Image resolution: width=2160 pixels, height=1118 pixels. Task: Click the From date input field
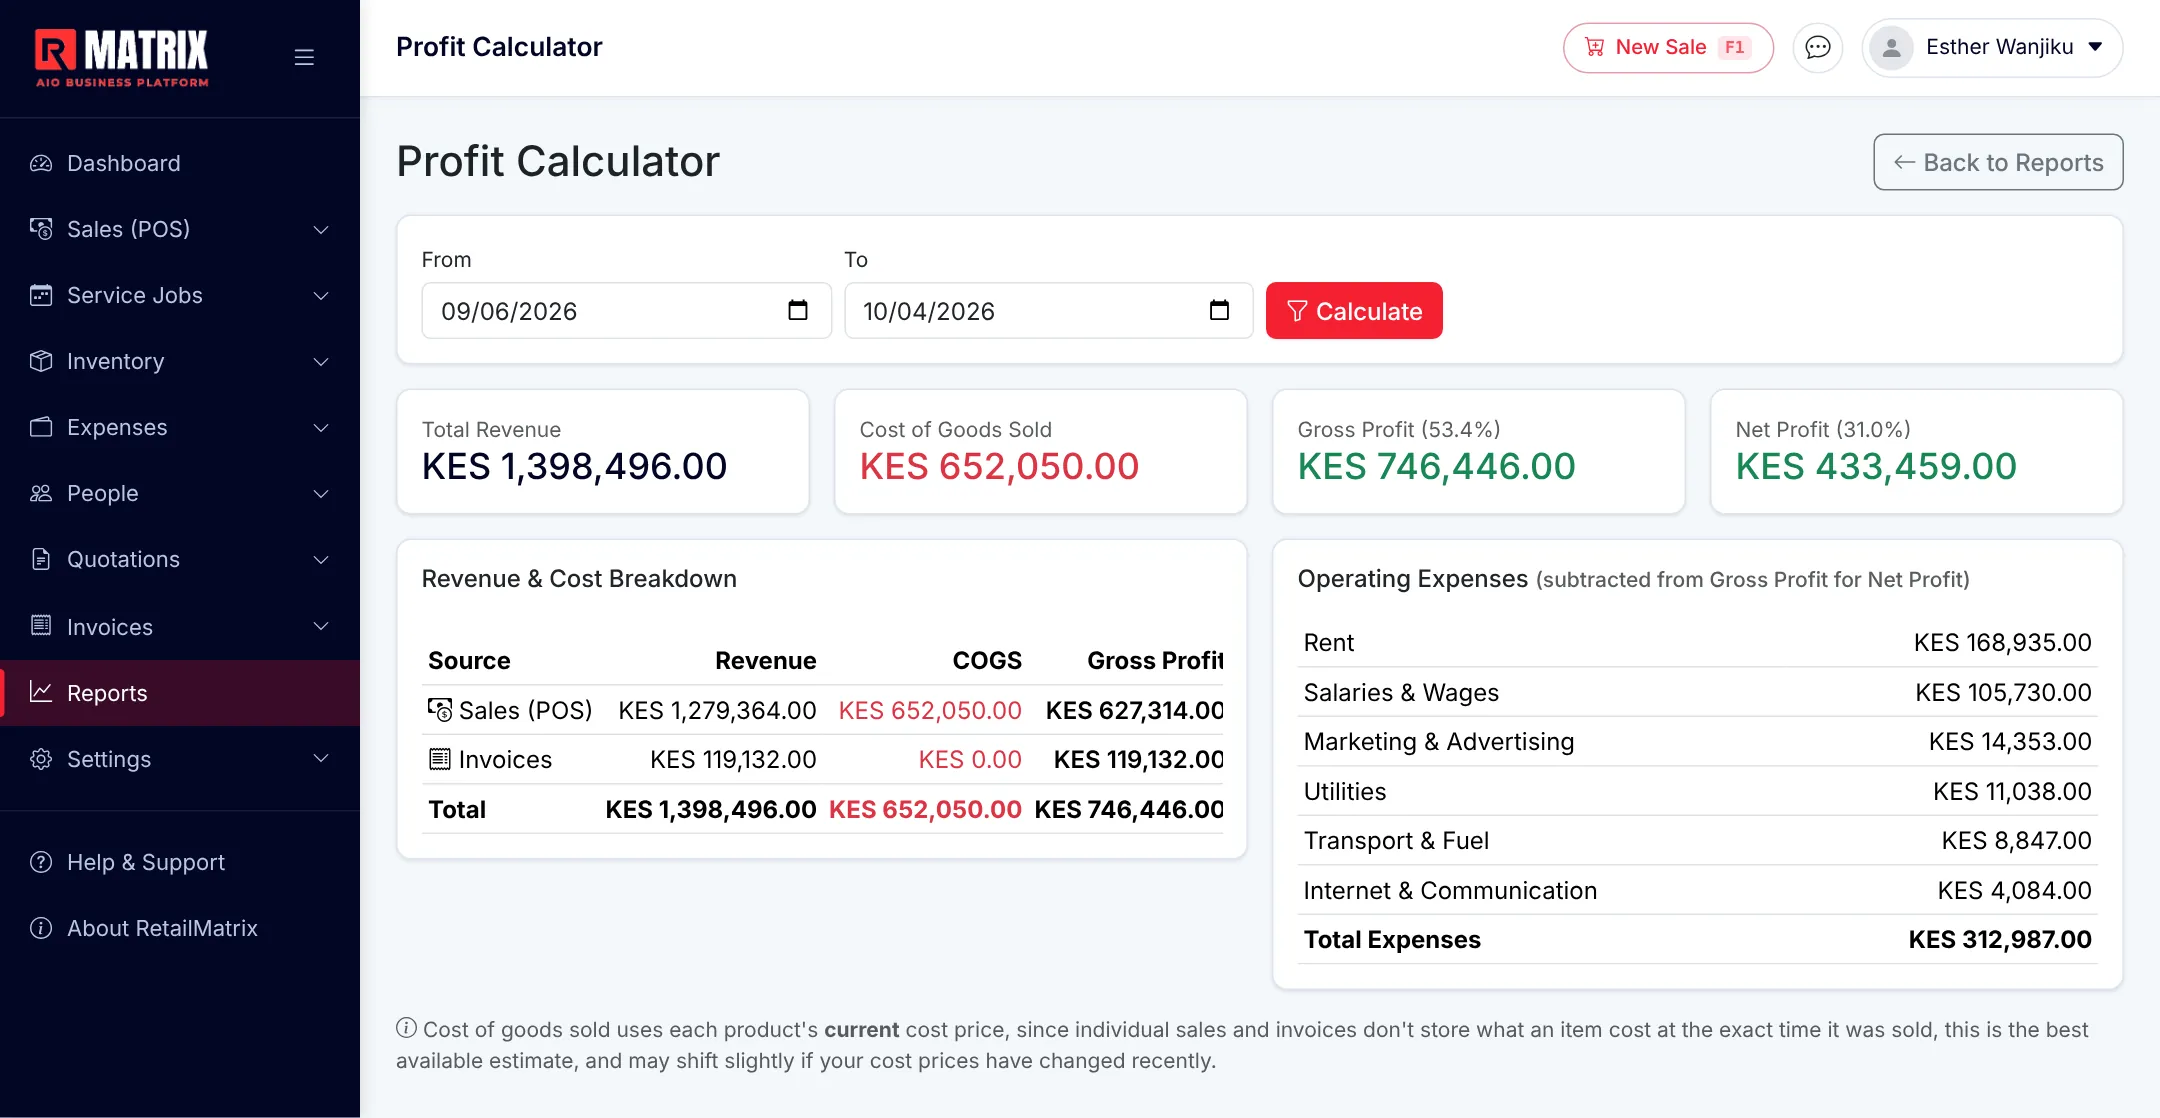tap(626, 311)
